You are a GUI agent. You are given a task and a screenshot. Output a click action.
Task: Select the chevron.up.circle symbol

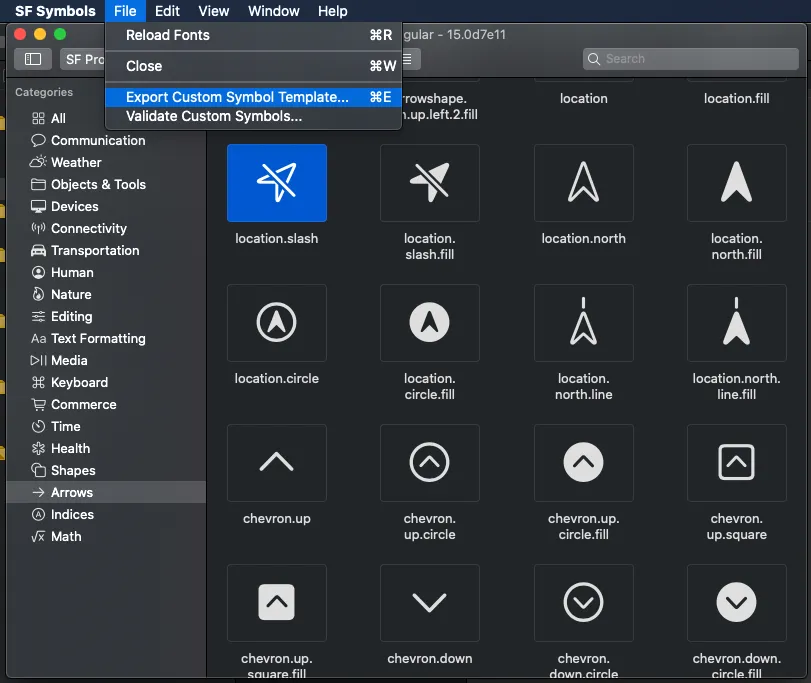[430, 463]
